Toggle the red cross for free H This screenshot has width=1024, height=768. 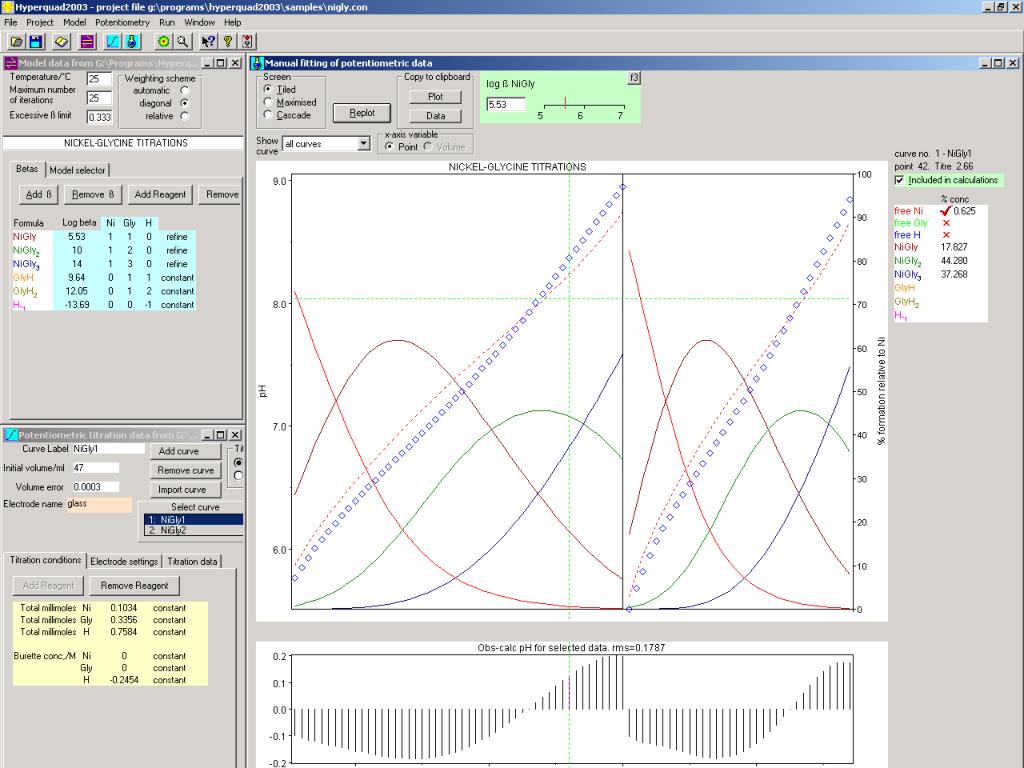pyautogui.click(x=946, y=235)
